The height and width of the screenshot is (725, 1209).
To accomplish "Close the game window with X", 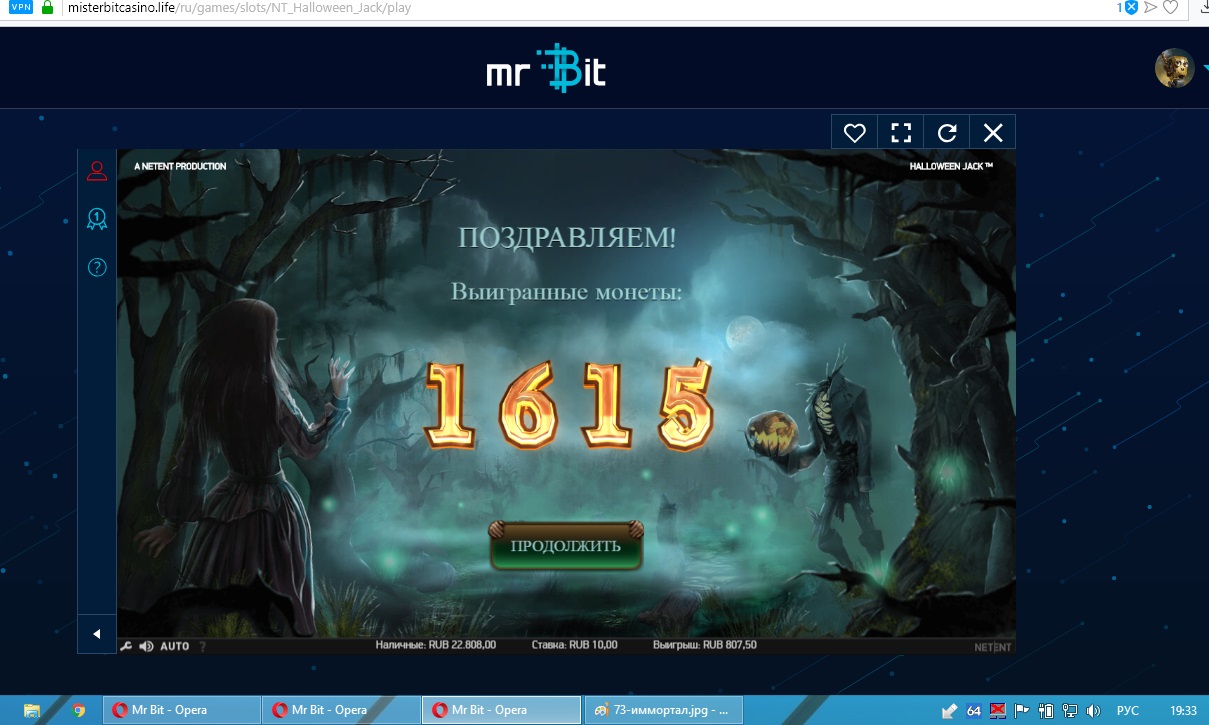I will click(993, 132).
